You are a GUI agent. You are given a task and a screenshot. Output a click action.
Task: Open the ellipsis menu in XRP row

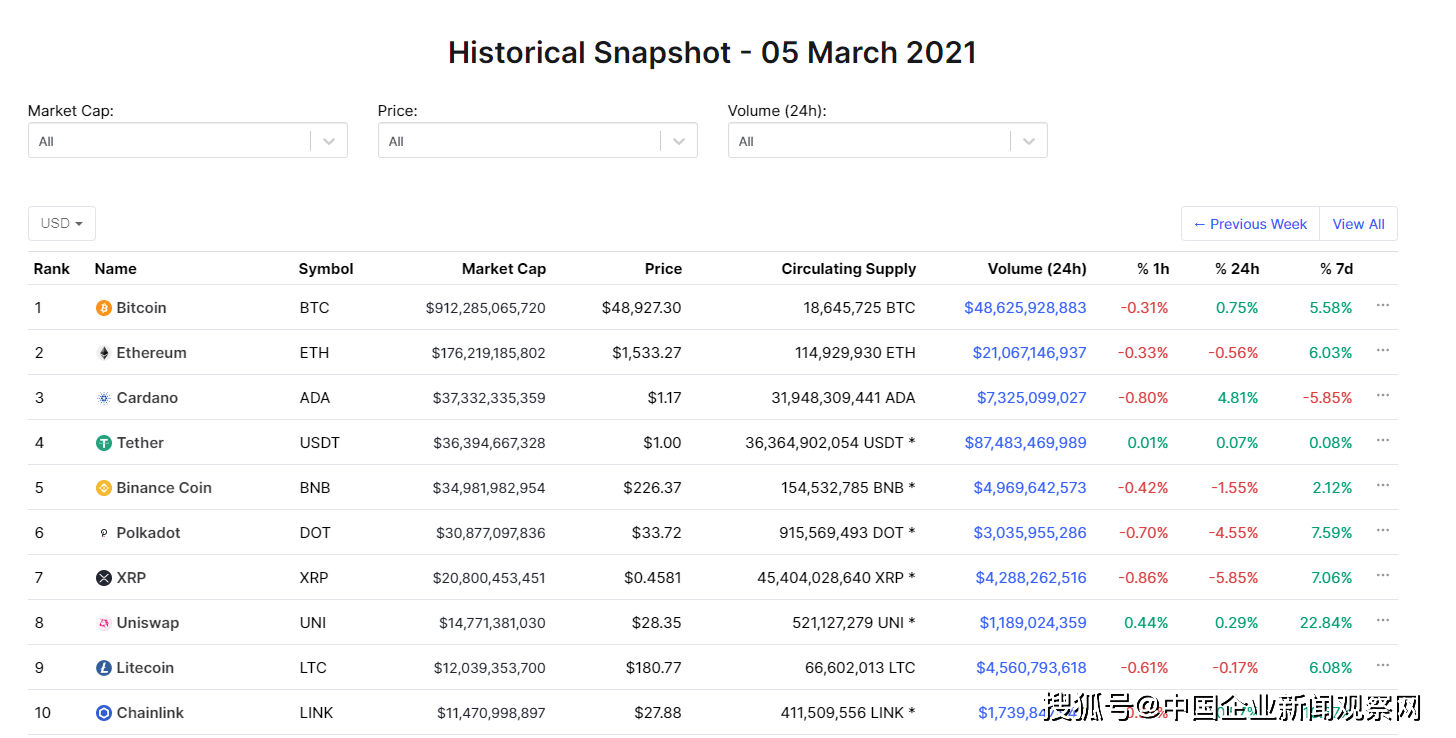[x=1383, y=575]
